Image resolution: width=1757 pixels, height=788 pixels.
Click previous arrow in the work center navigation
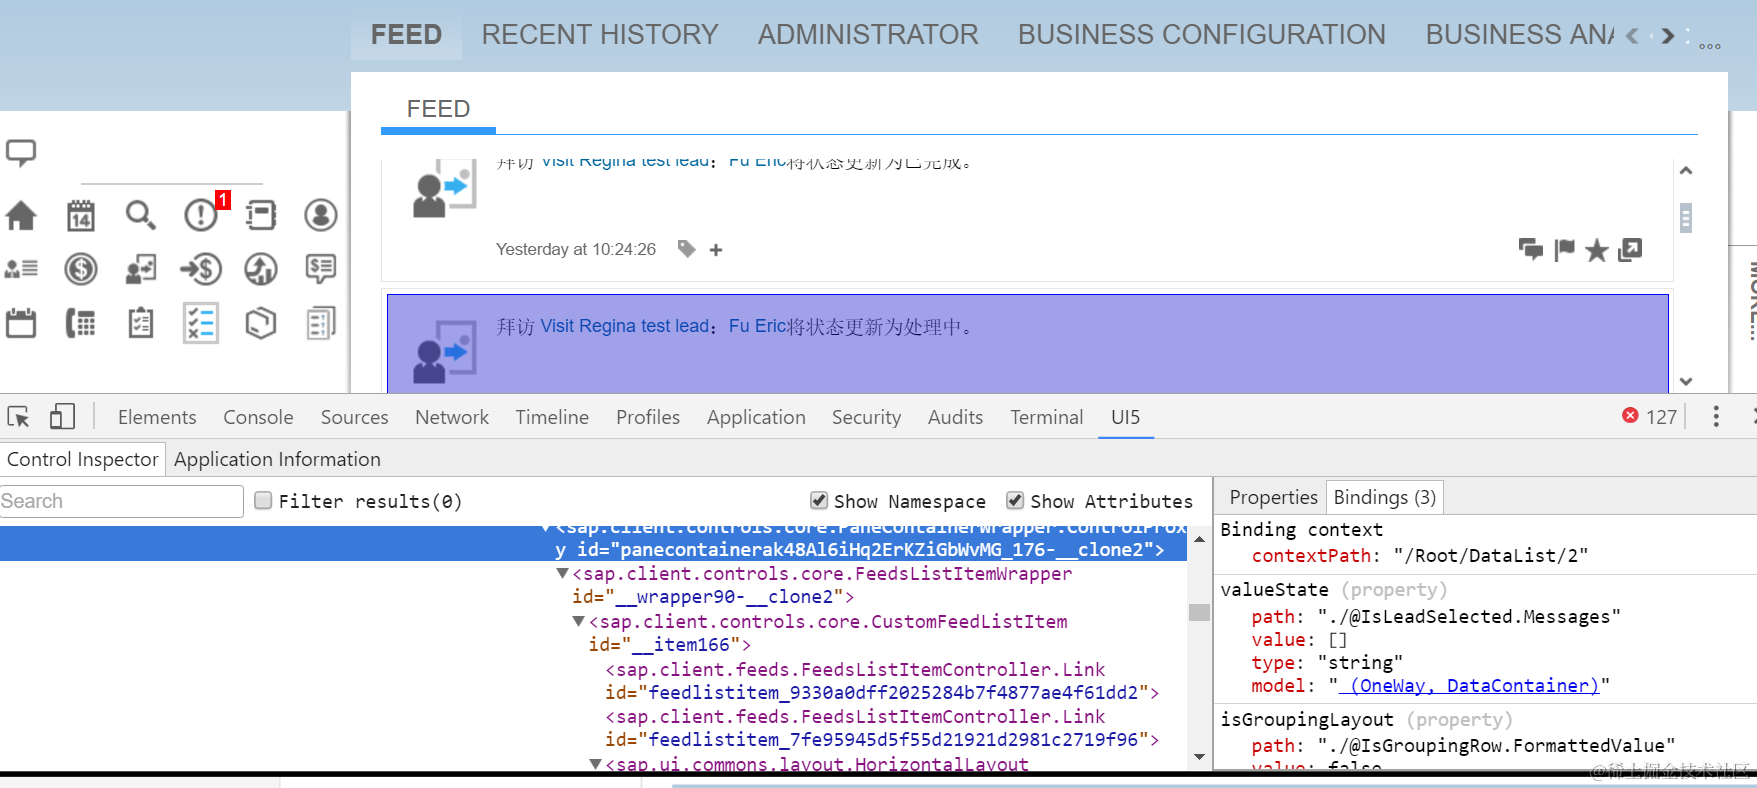coord(1633,36)
